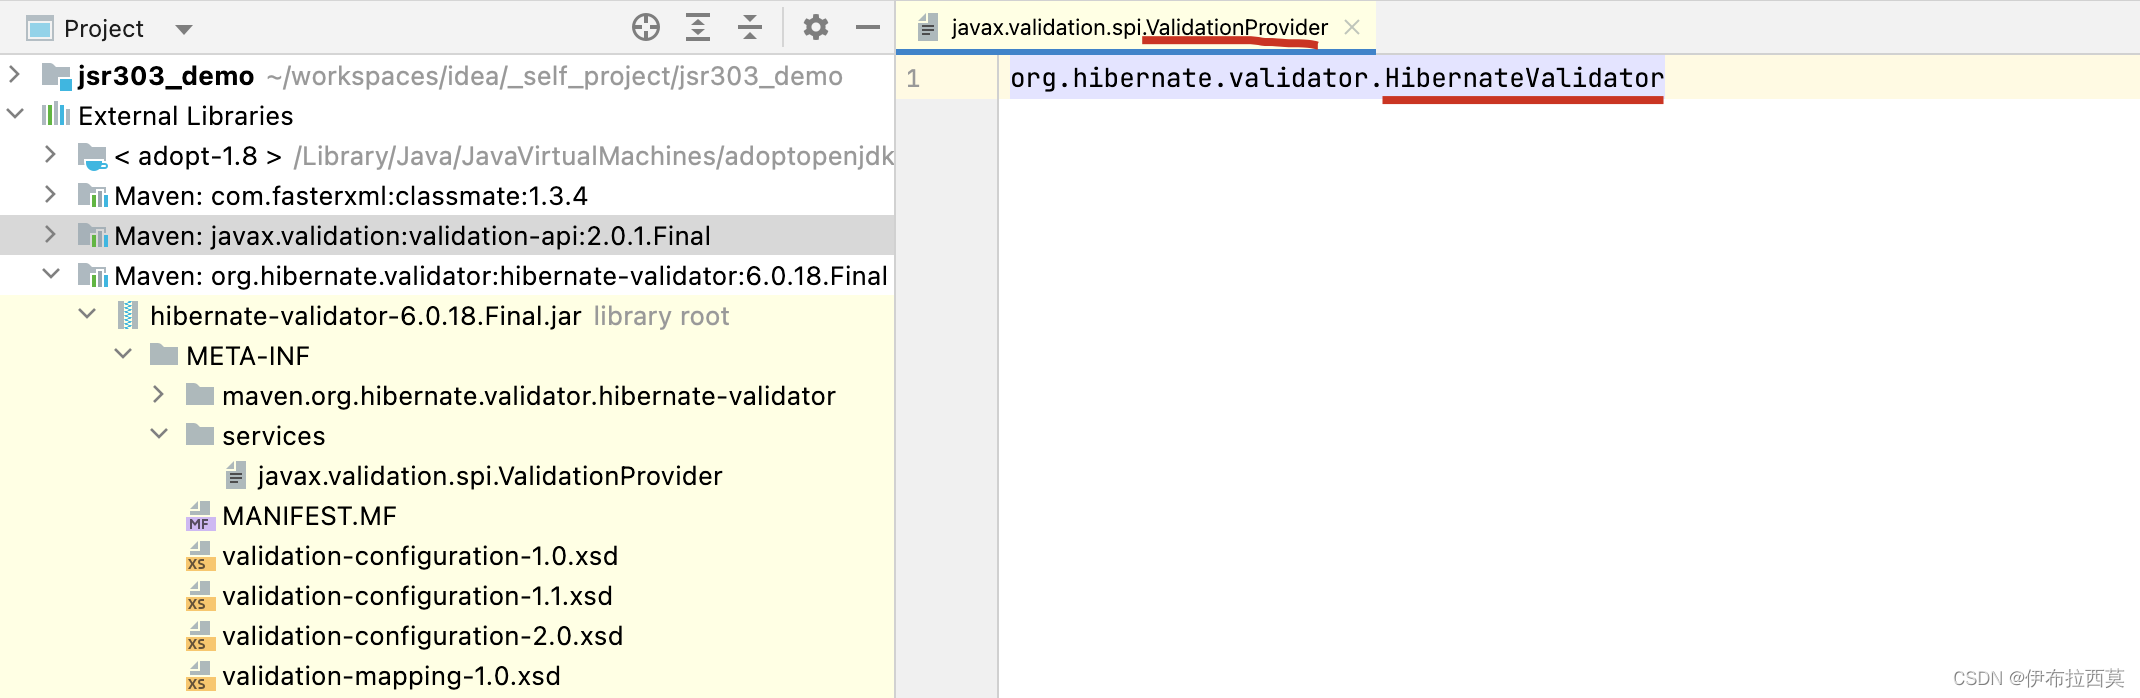Collapse the hibernate-validator-6.0.18.Final.jar node

[x=87, y=314]
